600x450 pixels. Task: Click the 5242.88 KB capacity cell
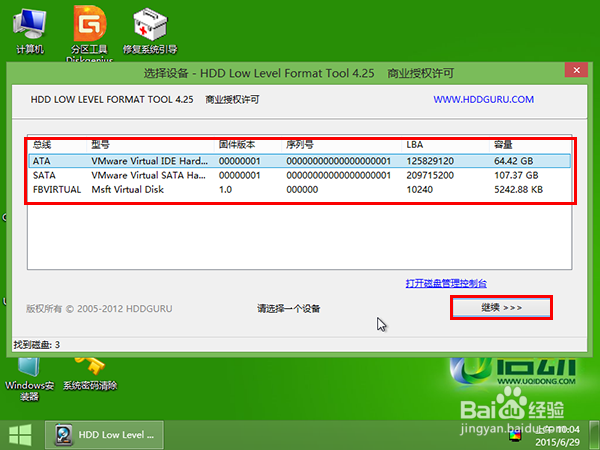point(518,189)
